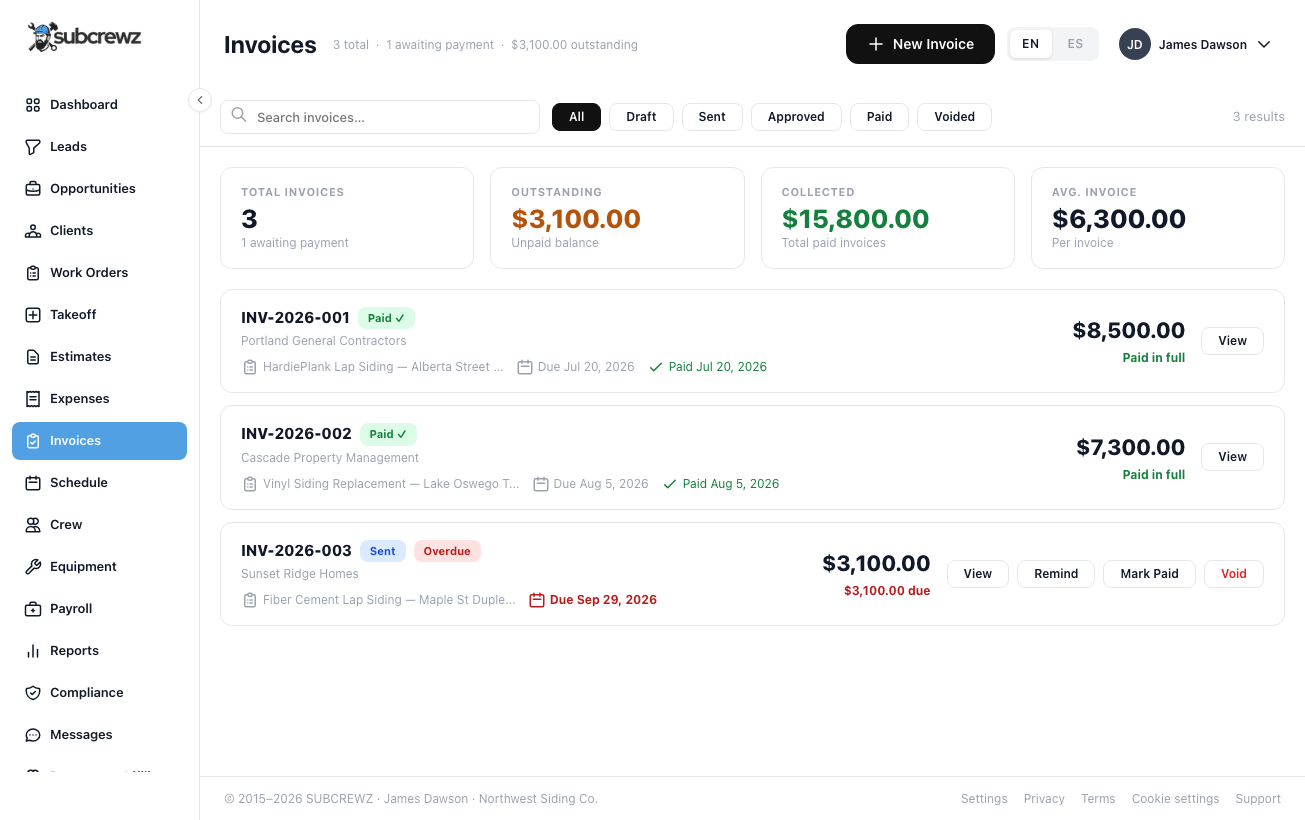Screen dimensions: 1305x820
Task: Focus the Search invoices field
Action: point(380,117)
